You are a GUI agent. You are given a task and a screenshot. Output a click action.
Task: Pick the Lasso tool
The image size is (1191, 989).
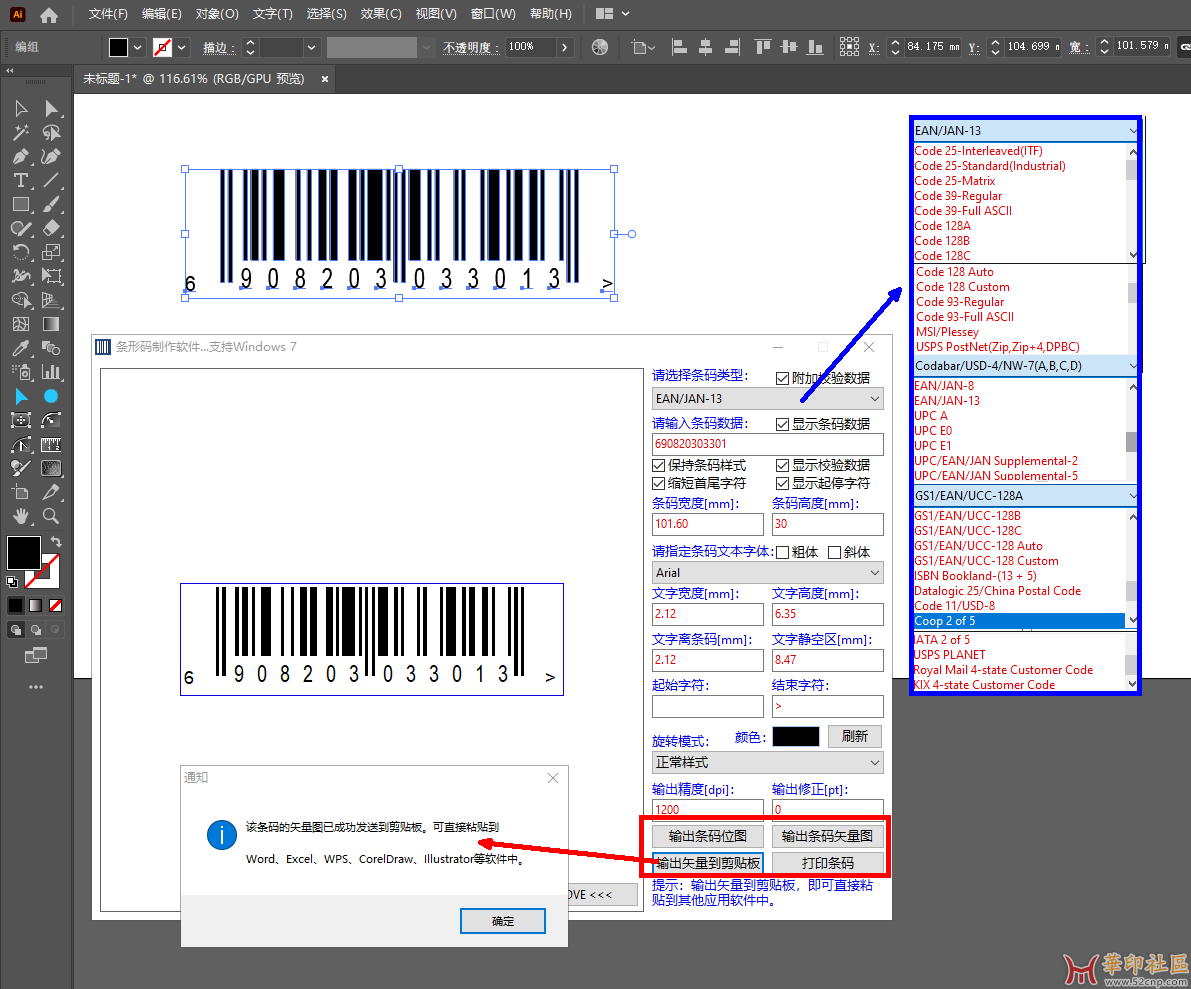51,133
